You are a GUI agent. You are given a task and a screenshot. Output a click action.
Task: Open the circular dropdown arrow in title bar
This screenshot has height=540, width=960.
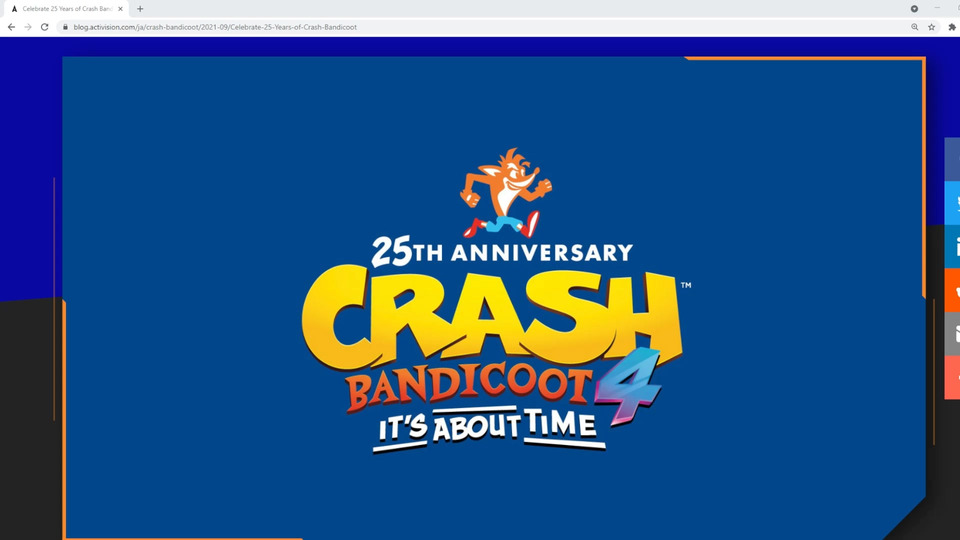914,9
